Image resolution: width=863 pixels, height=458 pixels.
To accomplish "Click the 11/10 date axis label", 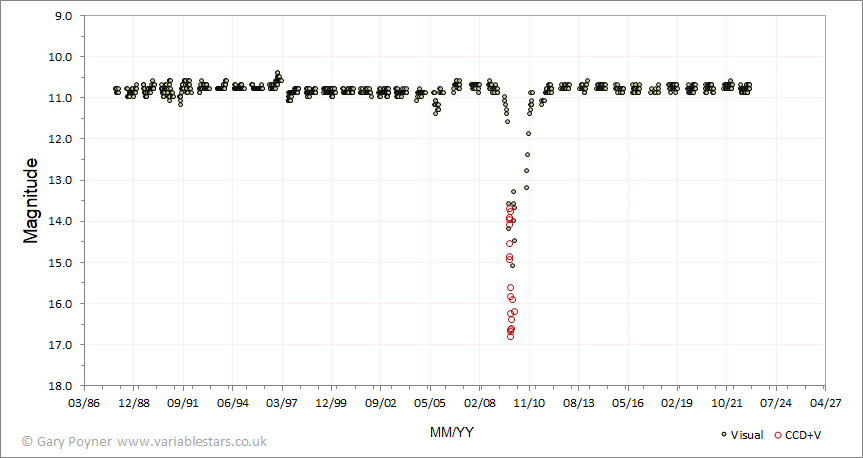I will 529,402.
